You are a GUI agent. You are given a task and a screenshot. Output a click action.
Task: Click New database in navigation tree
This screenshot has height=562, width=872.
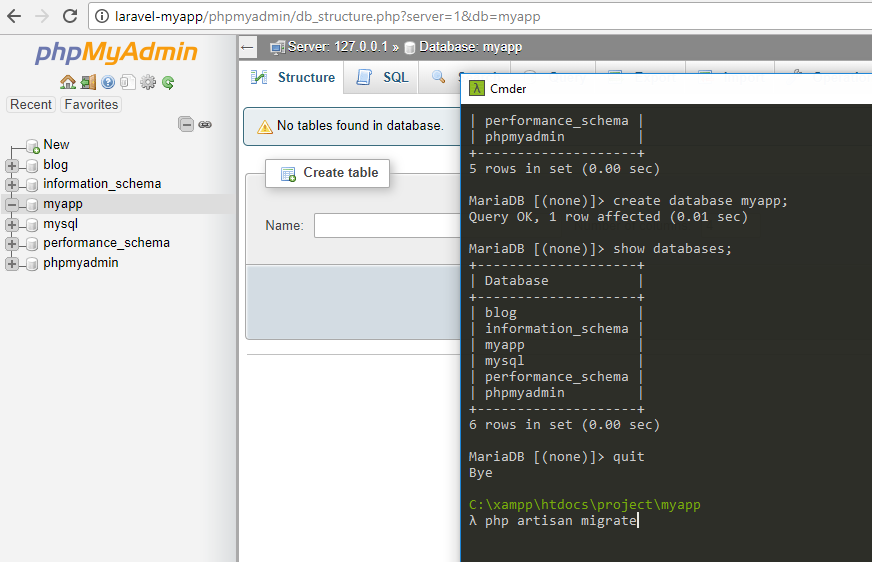coord(56,145)
